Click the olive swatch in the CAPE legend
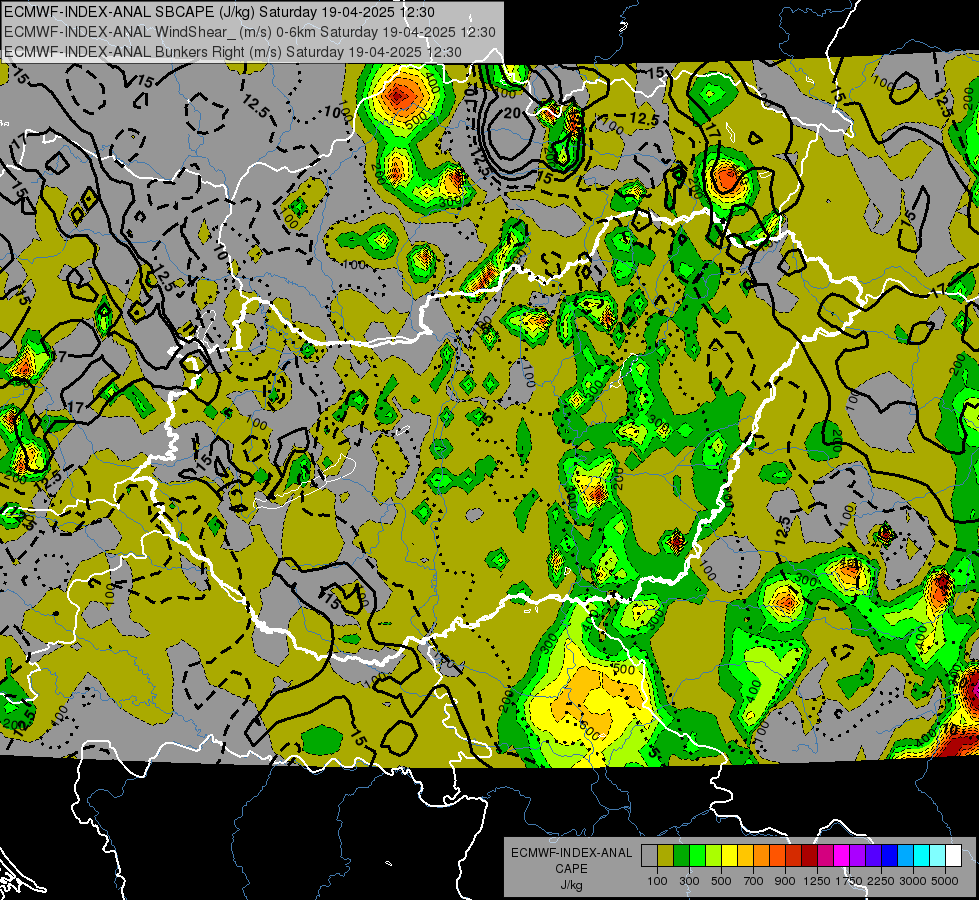 click(666, 856)
